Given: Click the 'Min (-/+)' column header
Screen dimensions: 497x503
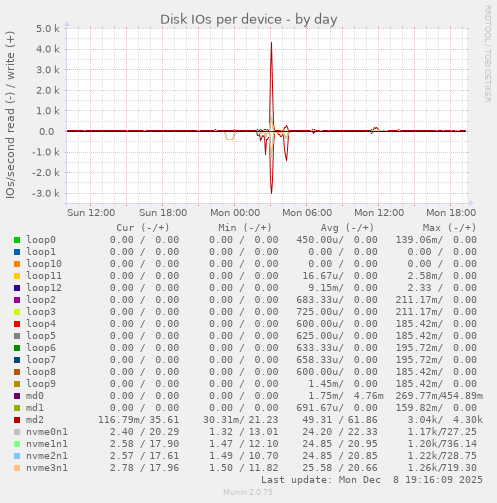Looking at the screenshot, I should [x=245, y=228].
